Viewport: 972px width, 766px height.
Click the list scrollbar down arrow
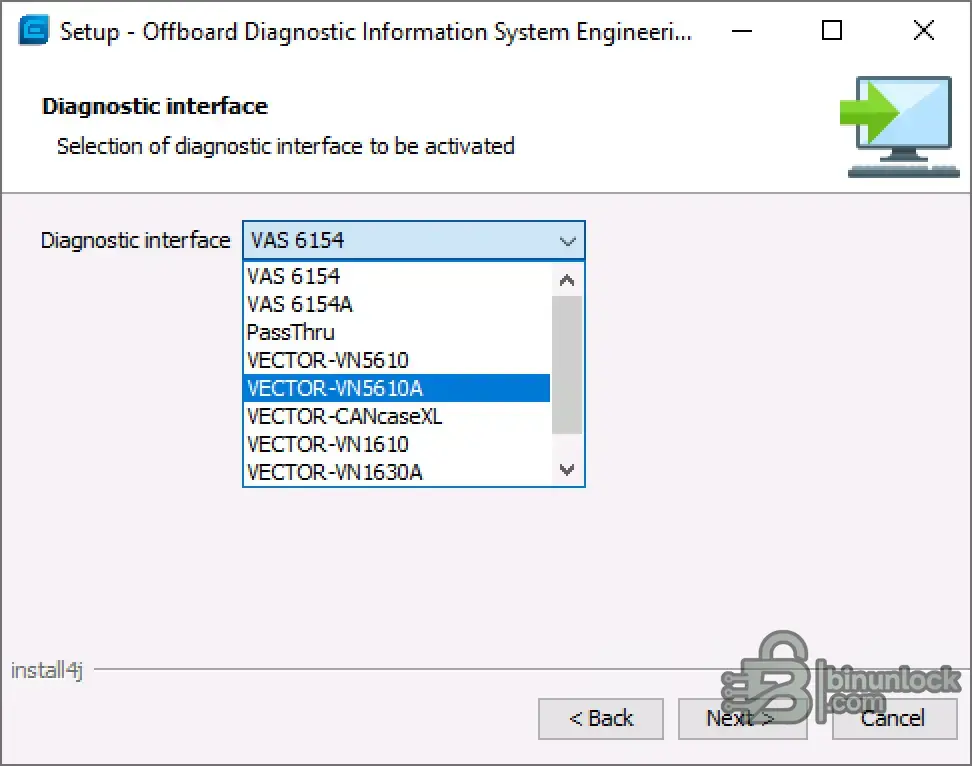[x=567, y=470]
